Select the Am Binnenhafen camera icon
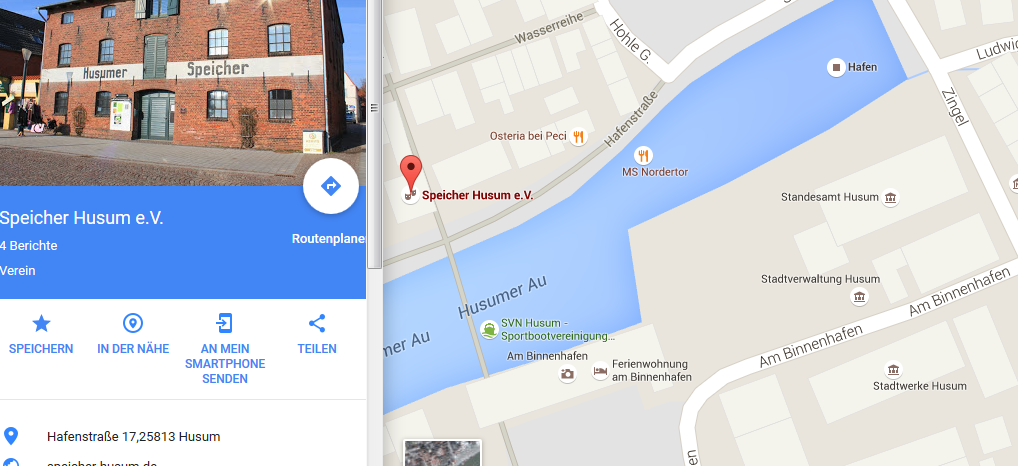The width and height of the screenshot is (1018, 466). point(567,374)
